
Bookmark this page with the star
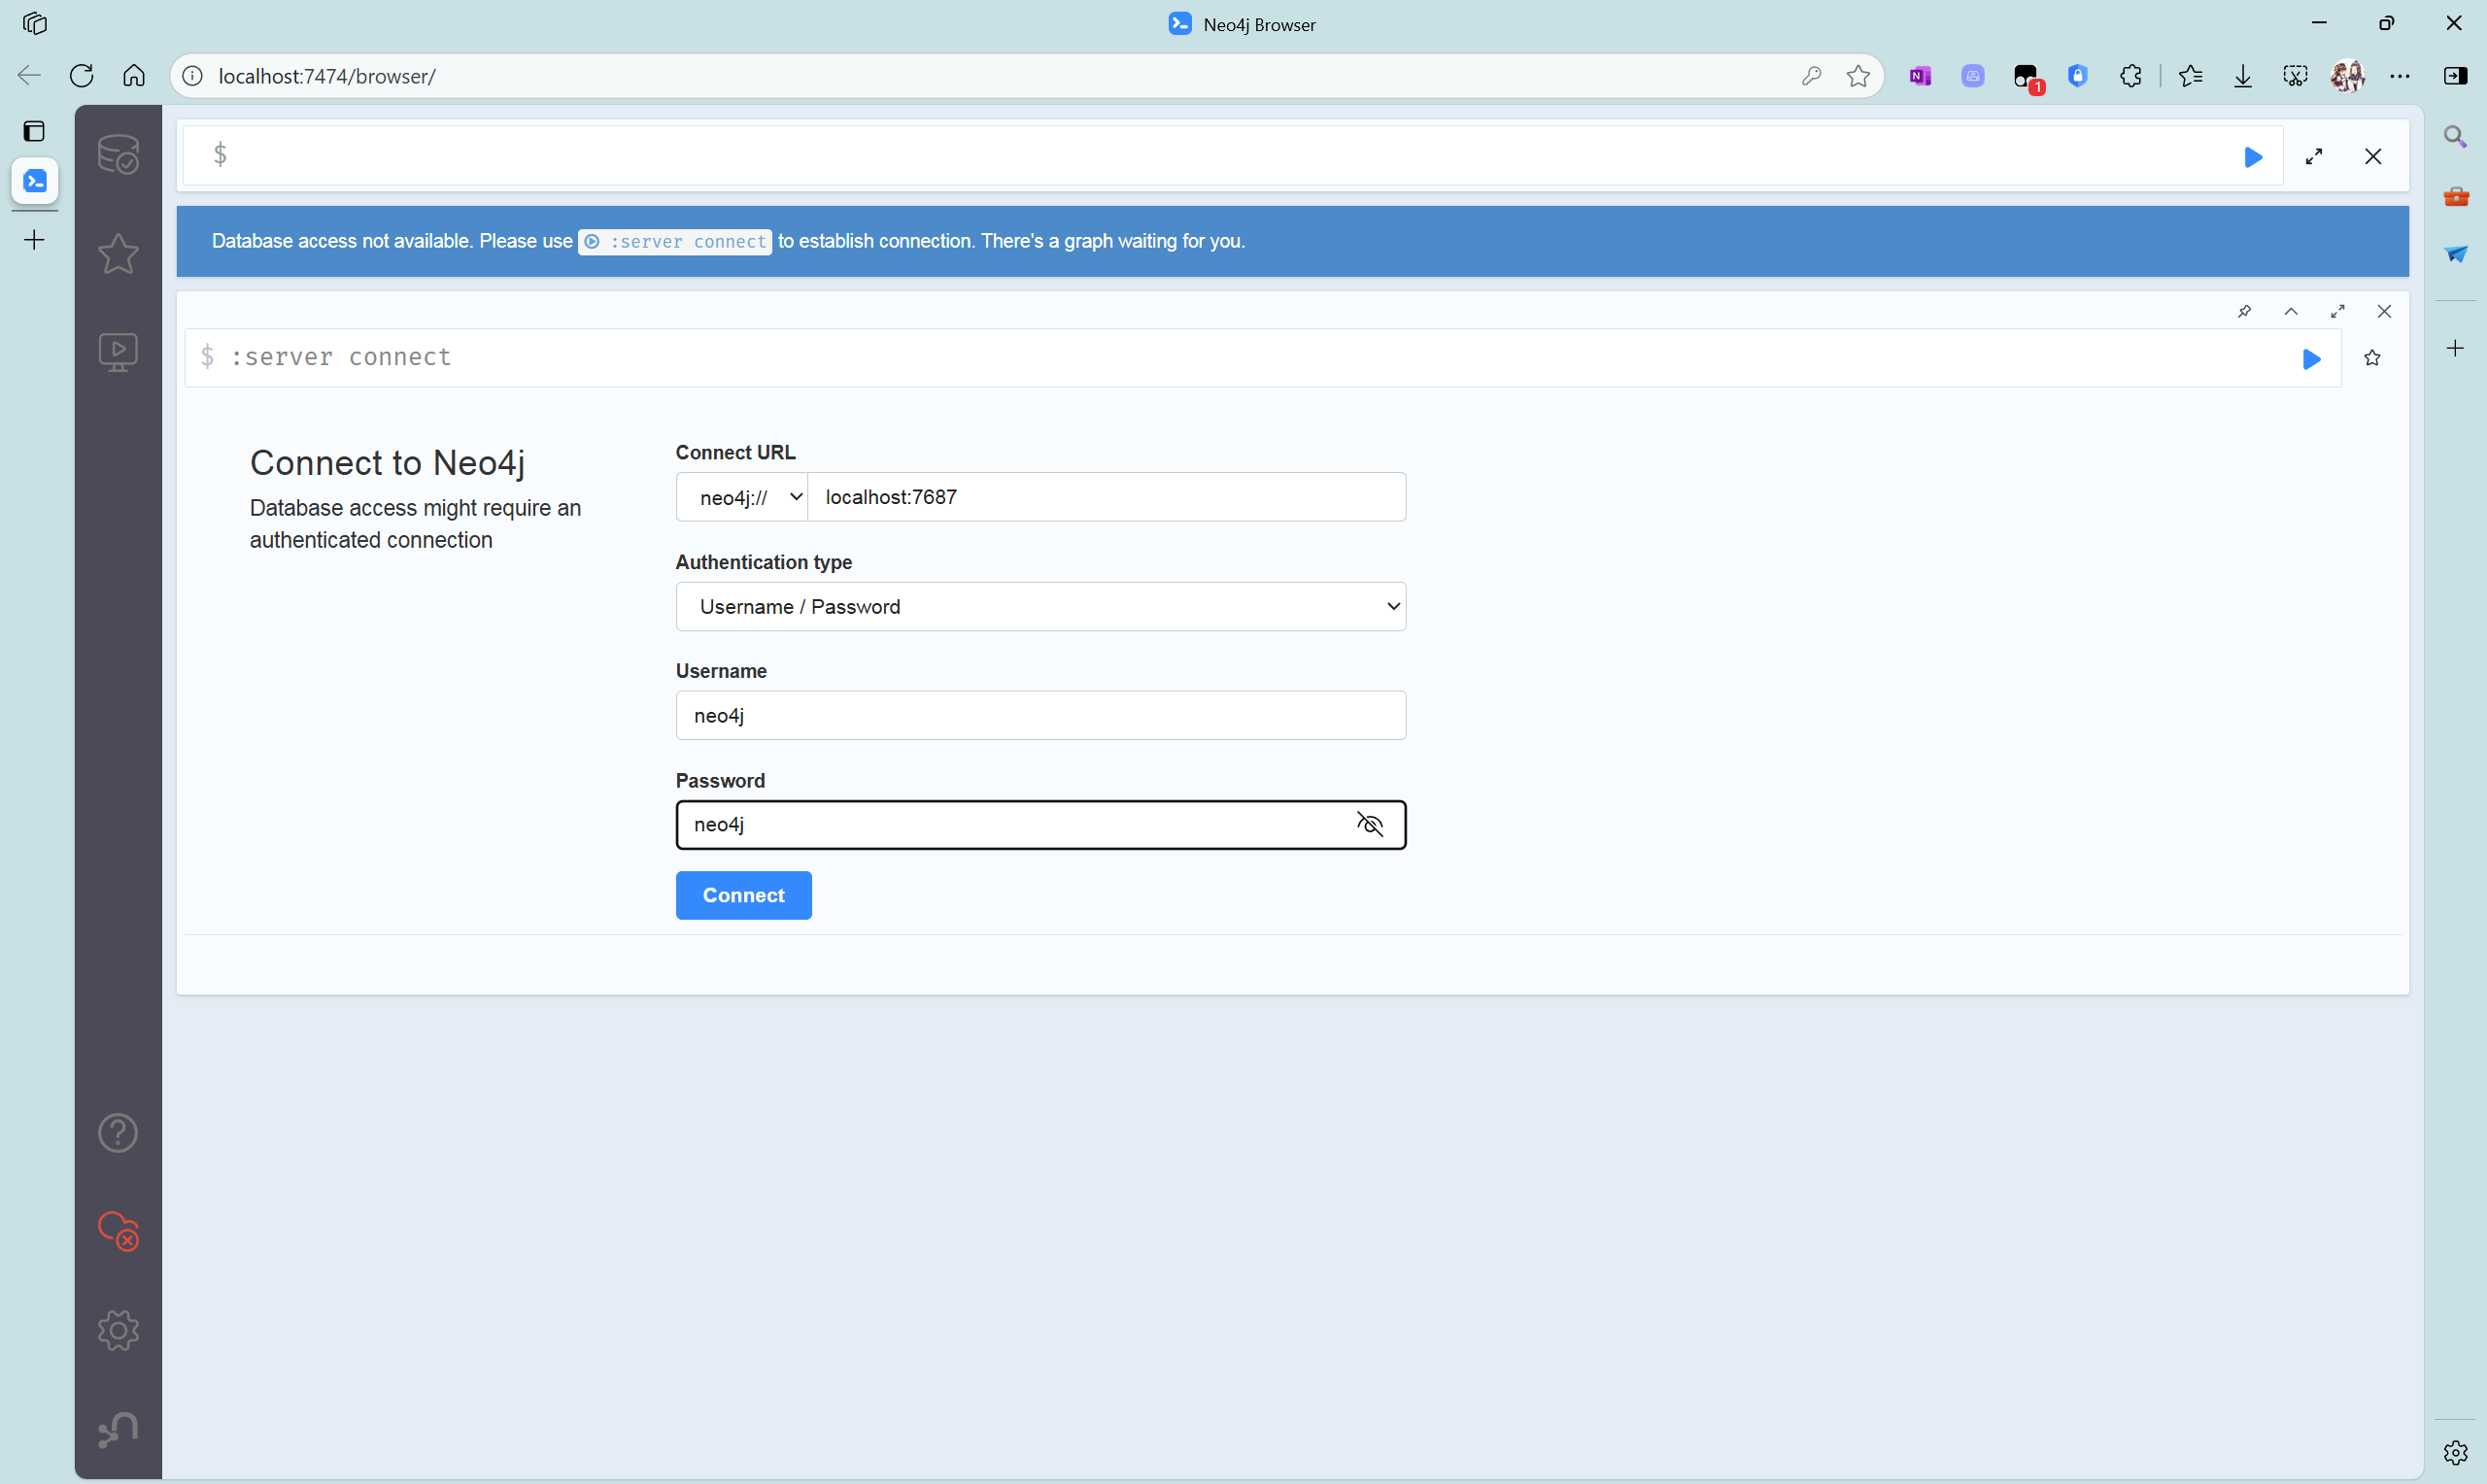(1858, 76)
